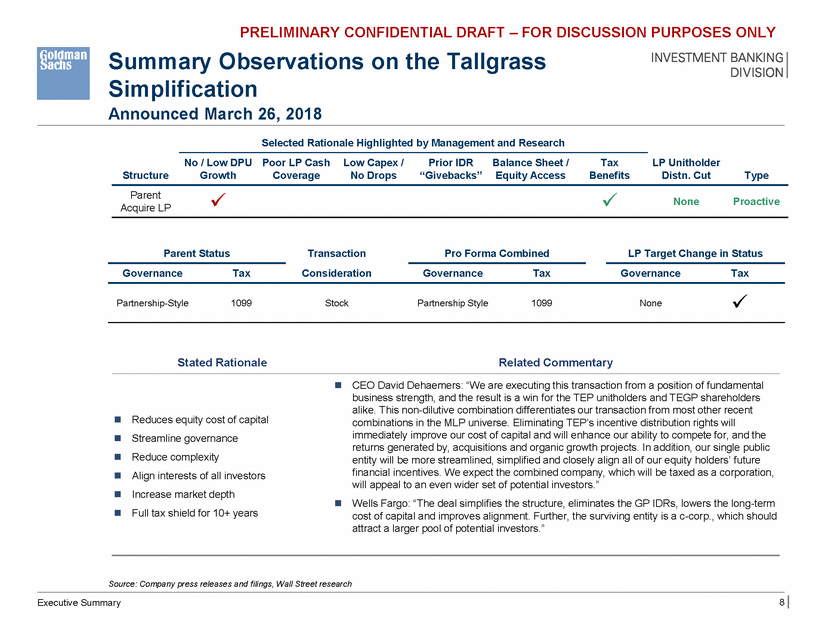This screenshot has width=822, height=635.
Task: Click the square bullet beside Reduces equity cost of capital
Action: point(118,419)
